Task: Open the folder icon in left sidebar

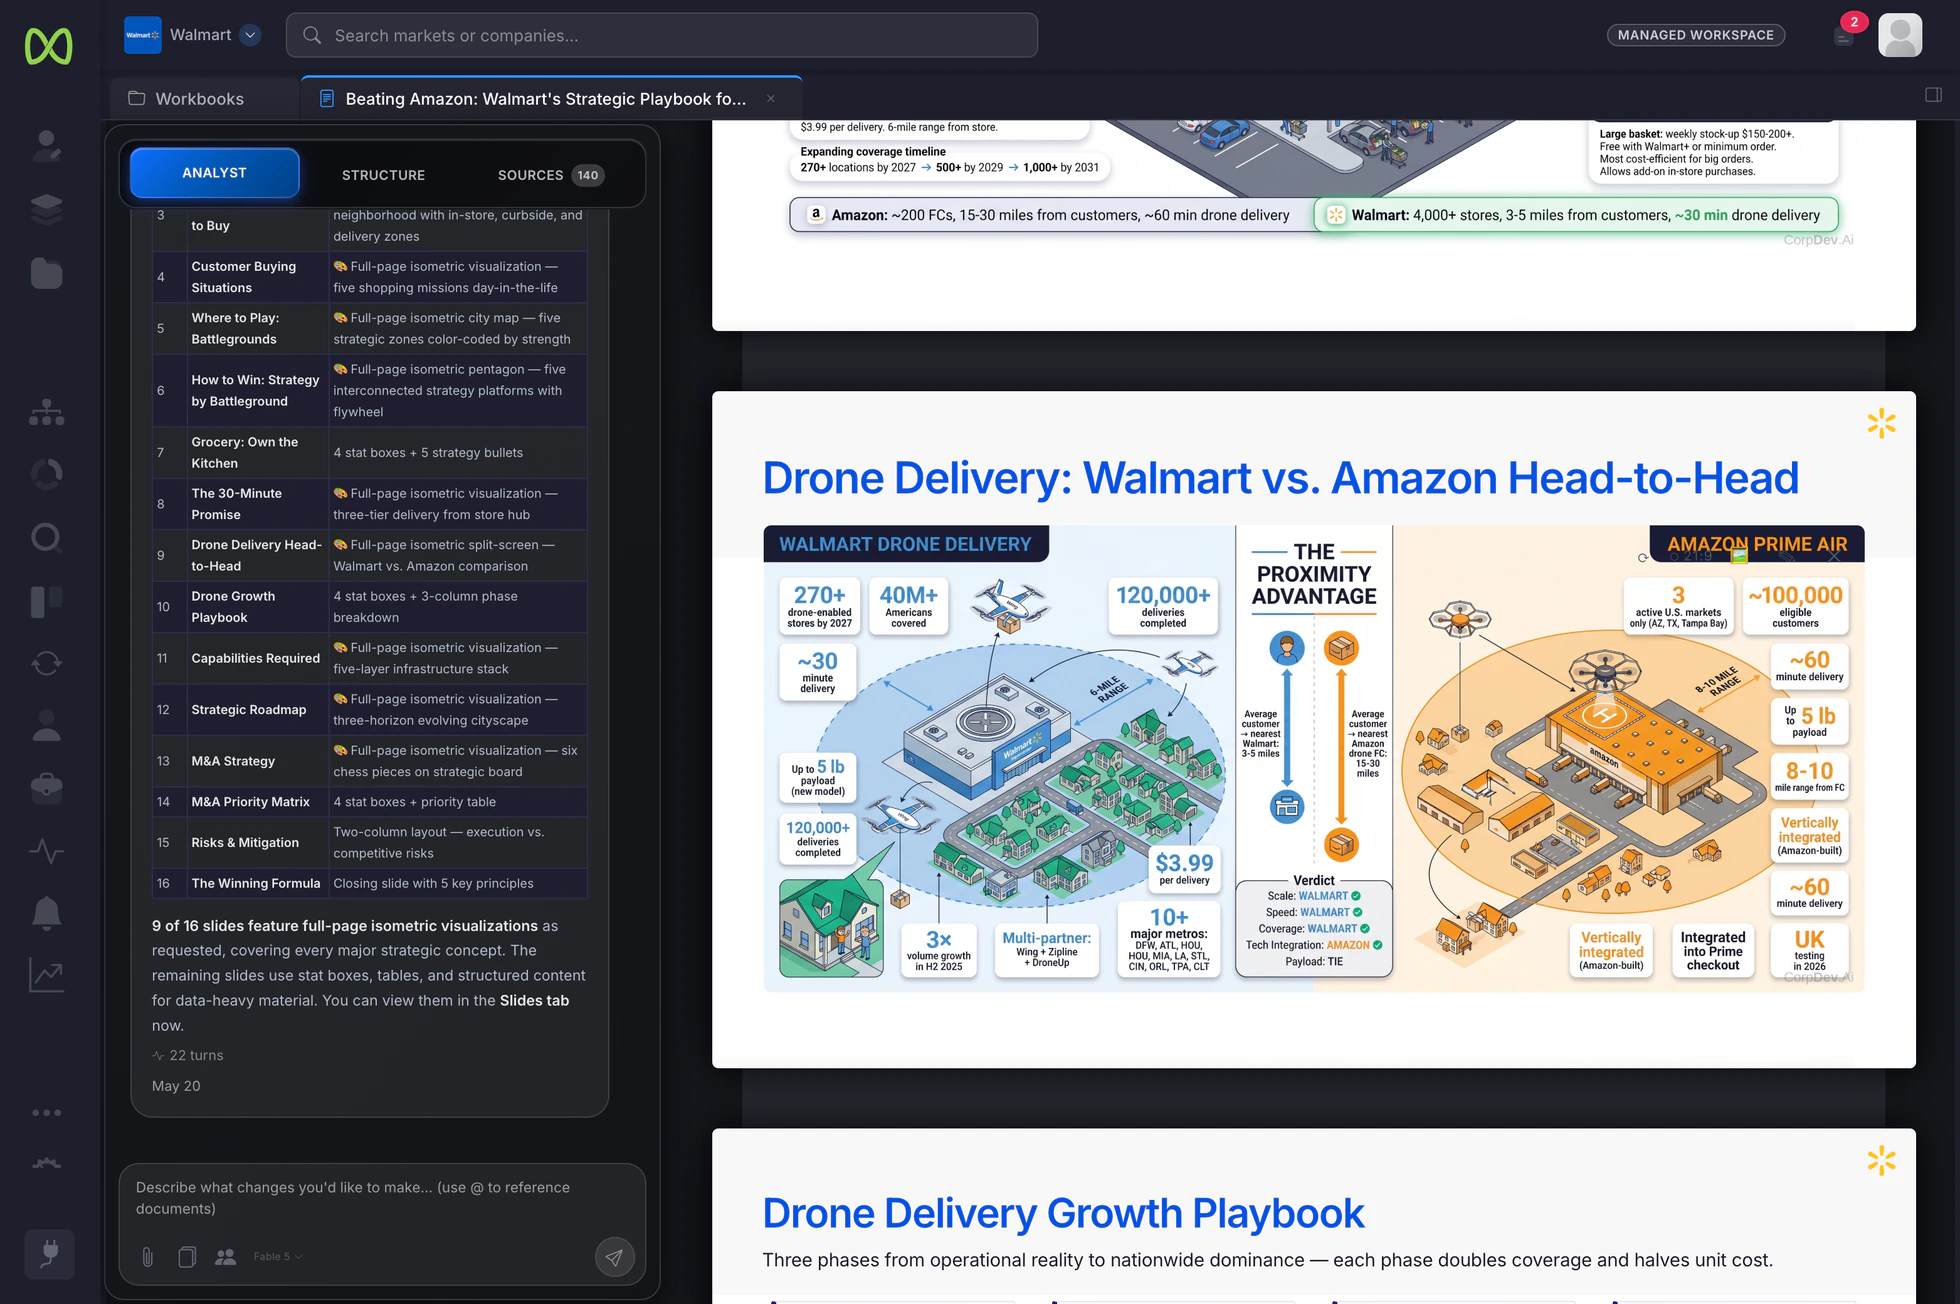Action: click(x=46, y=273)
